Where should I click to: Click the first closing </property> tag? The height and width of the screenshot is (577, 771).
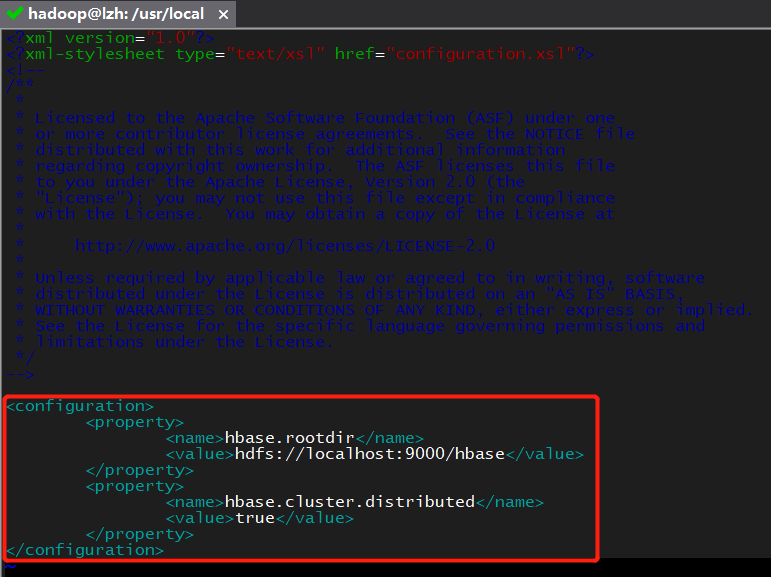pyautogui.click(x=140, y=470)
